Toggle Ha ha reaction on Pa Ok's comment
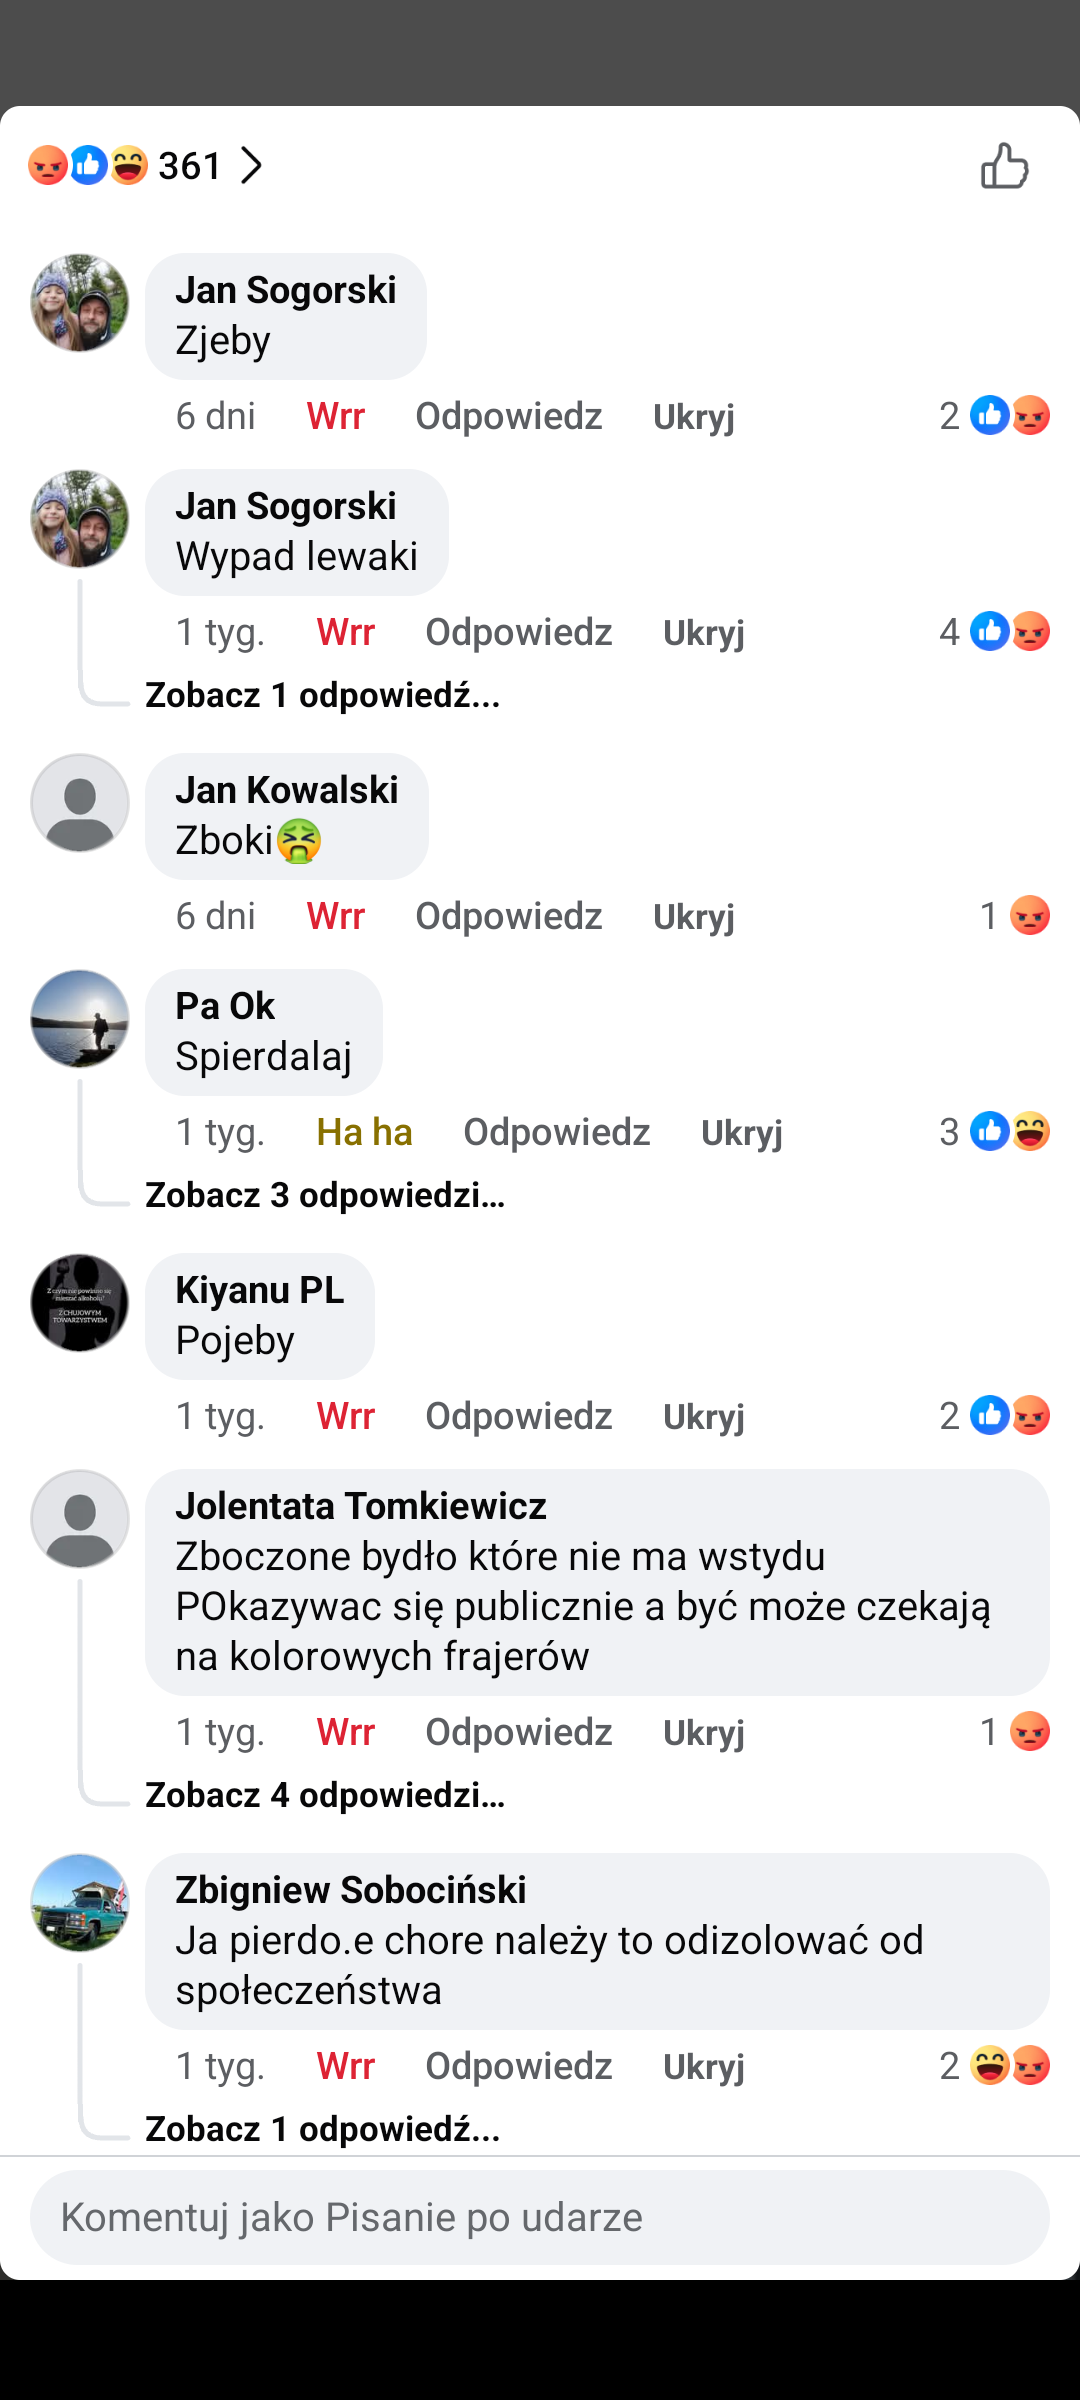The image size is (1080, 2400). [x=364, y=1132]
